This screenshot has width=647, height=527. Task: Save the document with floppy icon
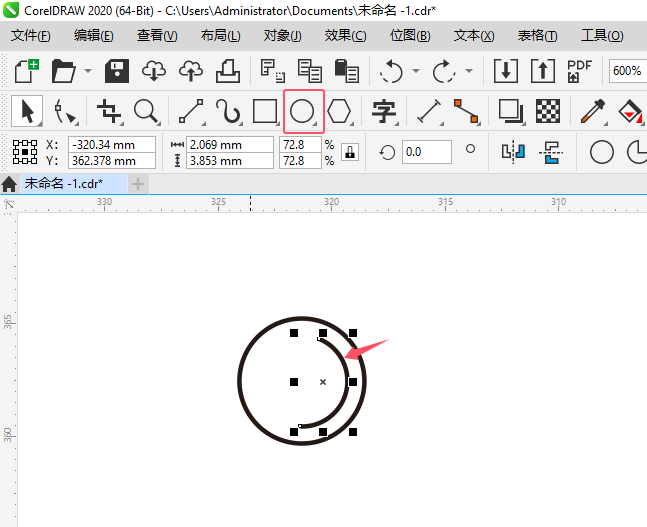click(117, 71)
